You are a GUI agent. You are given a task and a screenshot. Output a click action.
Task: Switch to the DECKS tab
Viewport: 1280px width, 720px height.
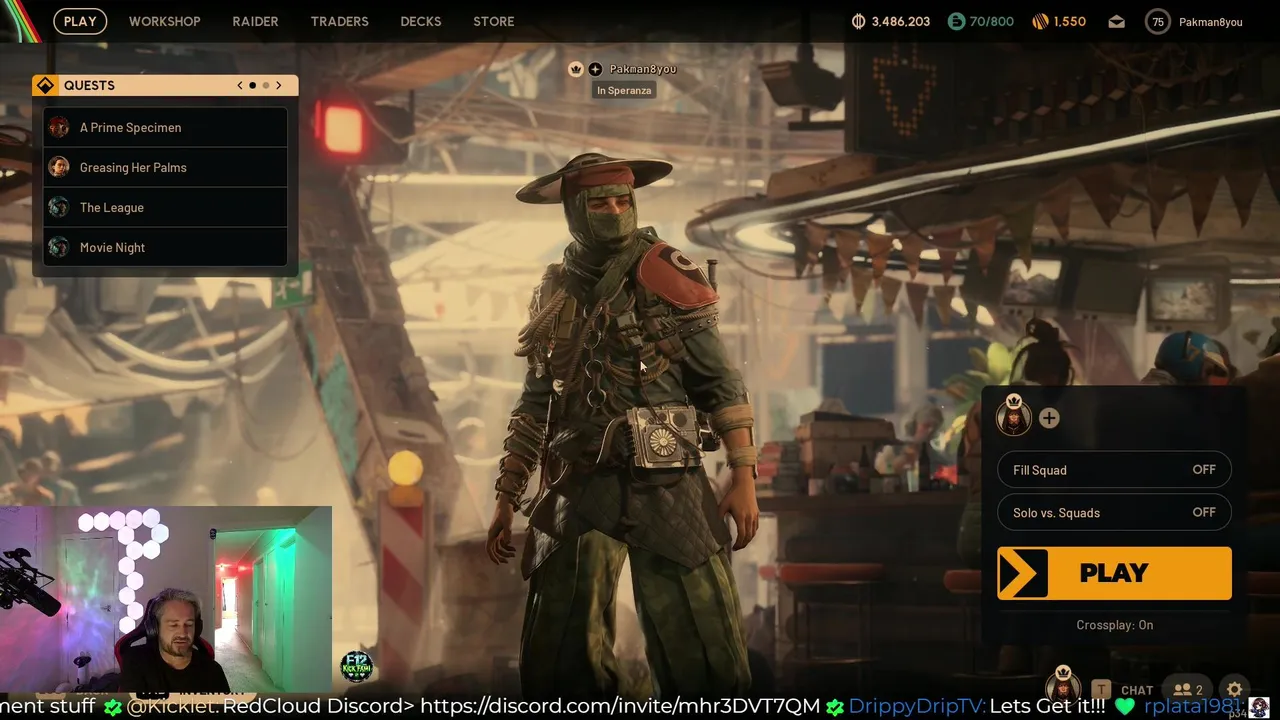pyautogui.click(x=421, y=21)
